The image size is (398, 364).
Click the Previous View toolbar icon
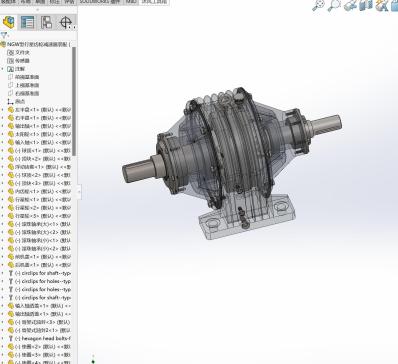tap(350, 5)
